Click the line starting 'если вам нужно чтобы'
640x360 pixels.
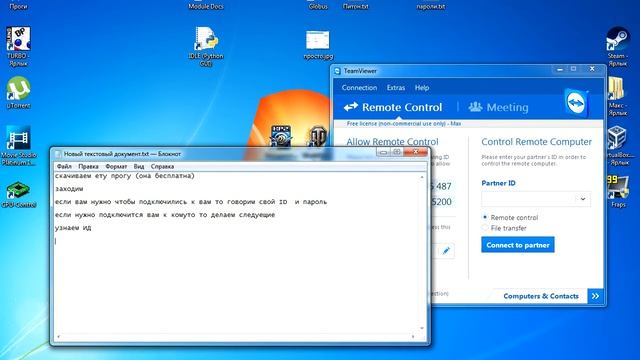click(x=191, y=202)
